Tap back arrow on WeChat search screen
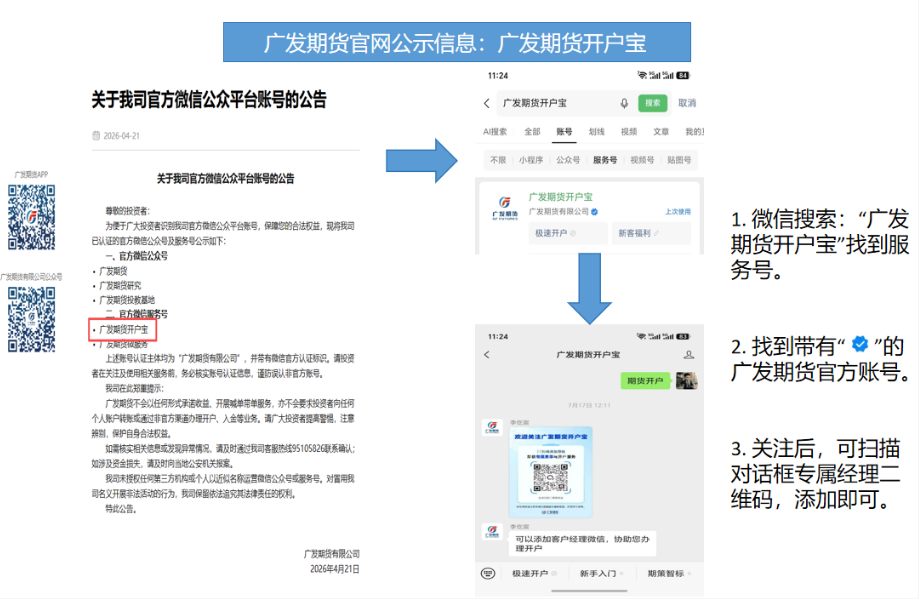The image size is (919, 599). tap(486, 103)
